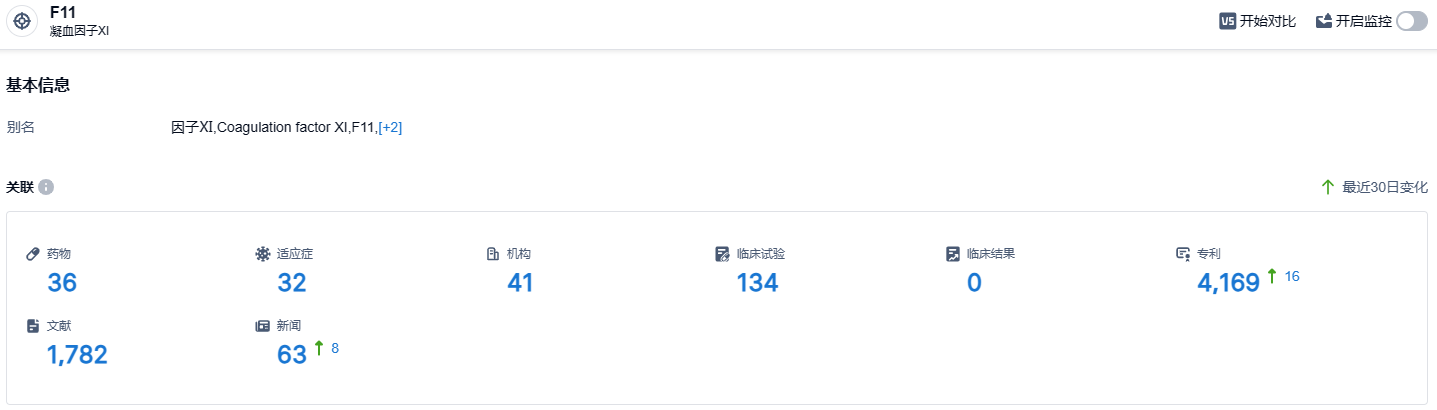Open the 134 clinical trials count
This screenshot has height=410, width=1437.
(757, 283)
